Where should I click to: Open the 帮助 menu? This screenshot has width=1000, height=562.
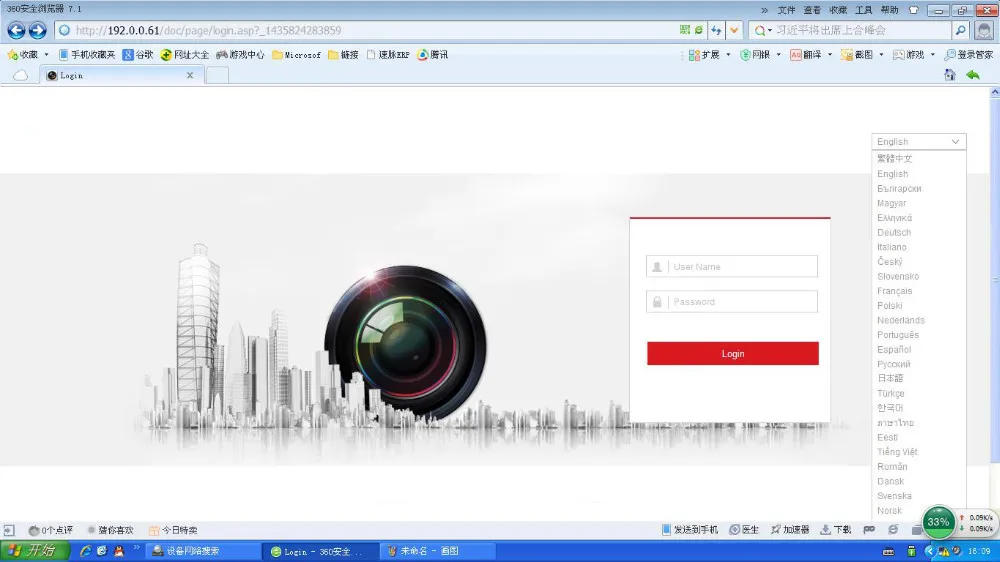coord(890,10)
